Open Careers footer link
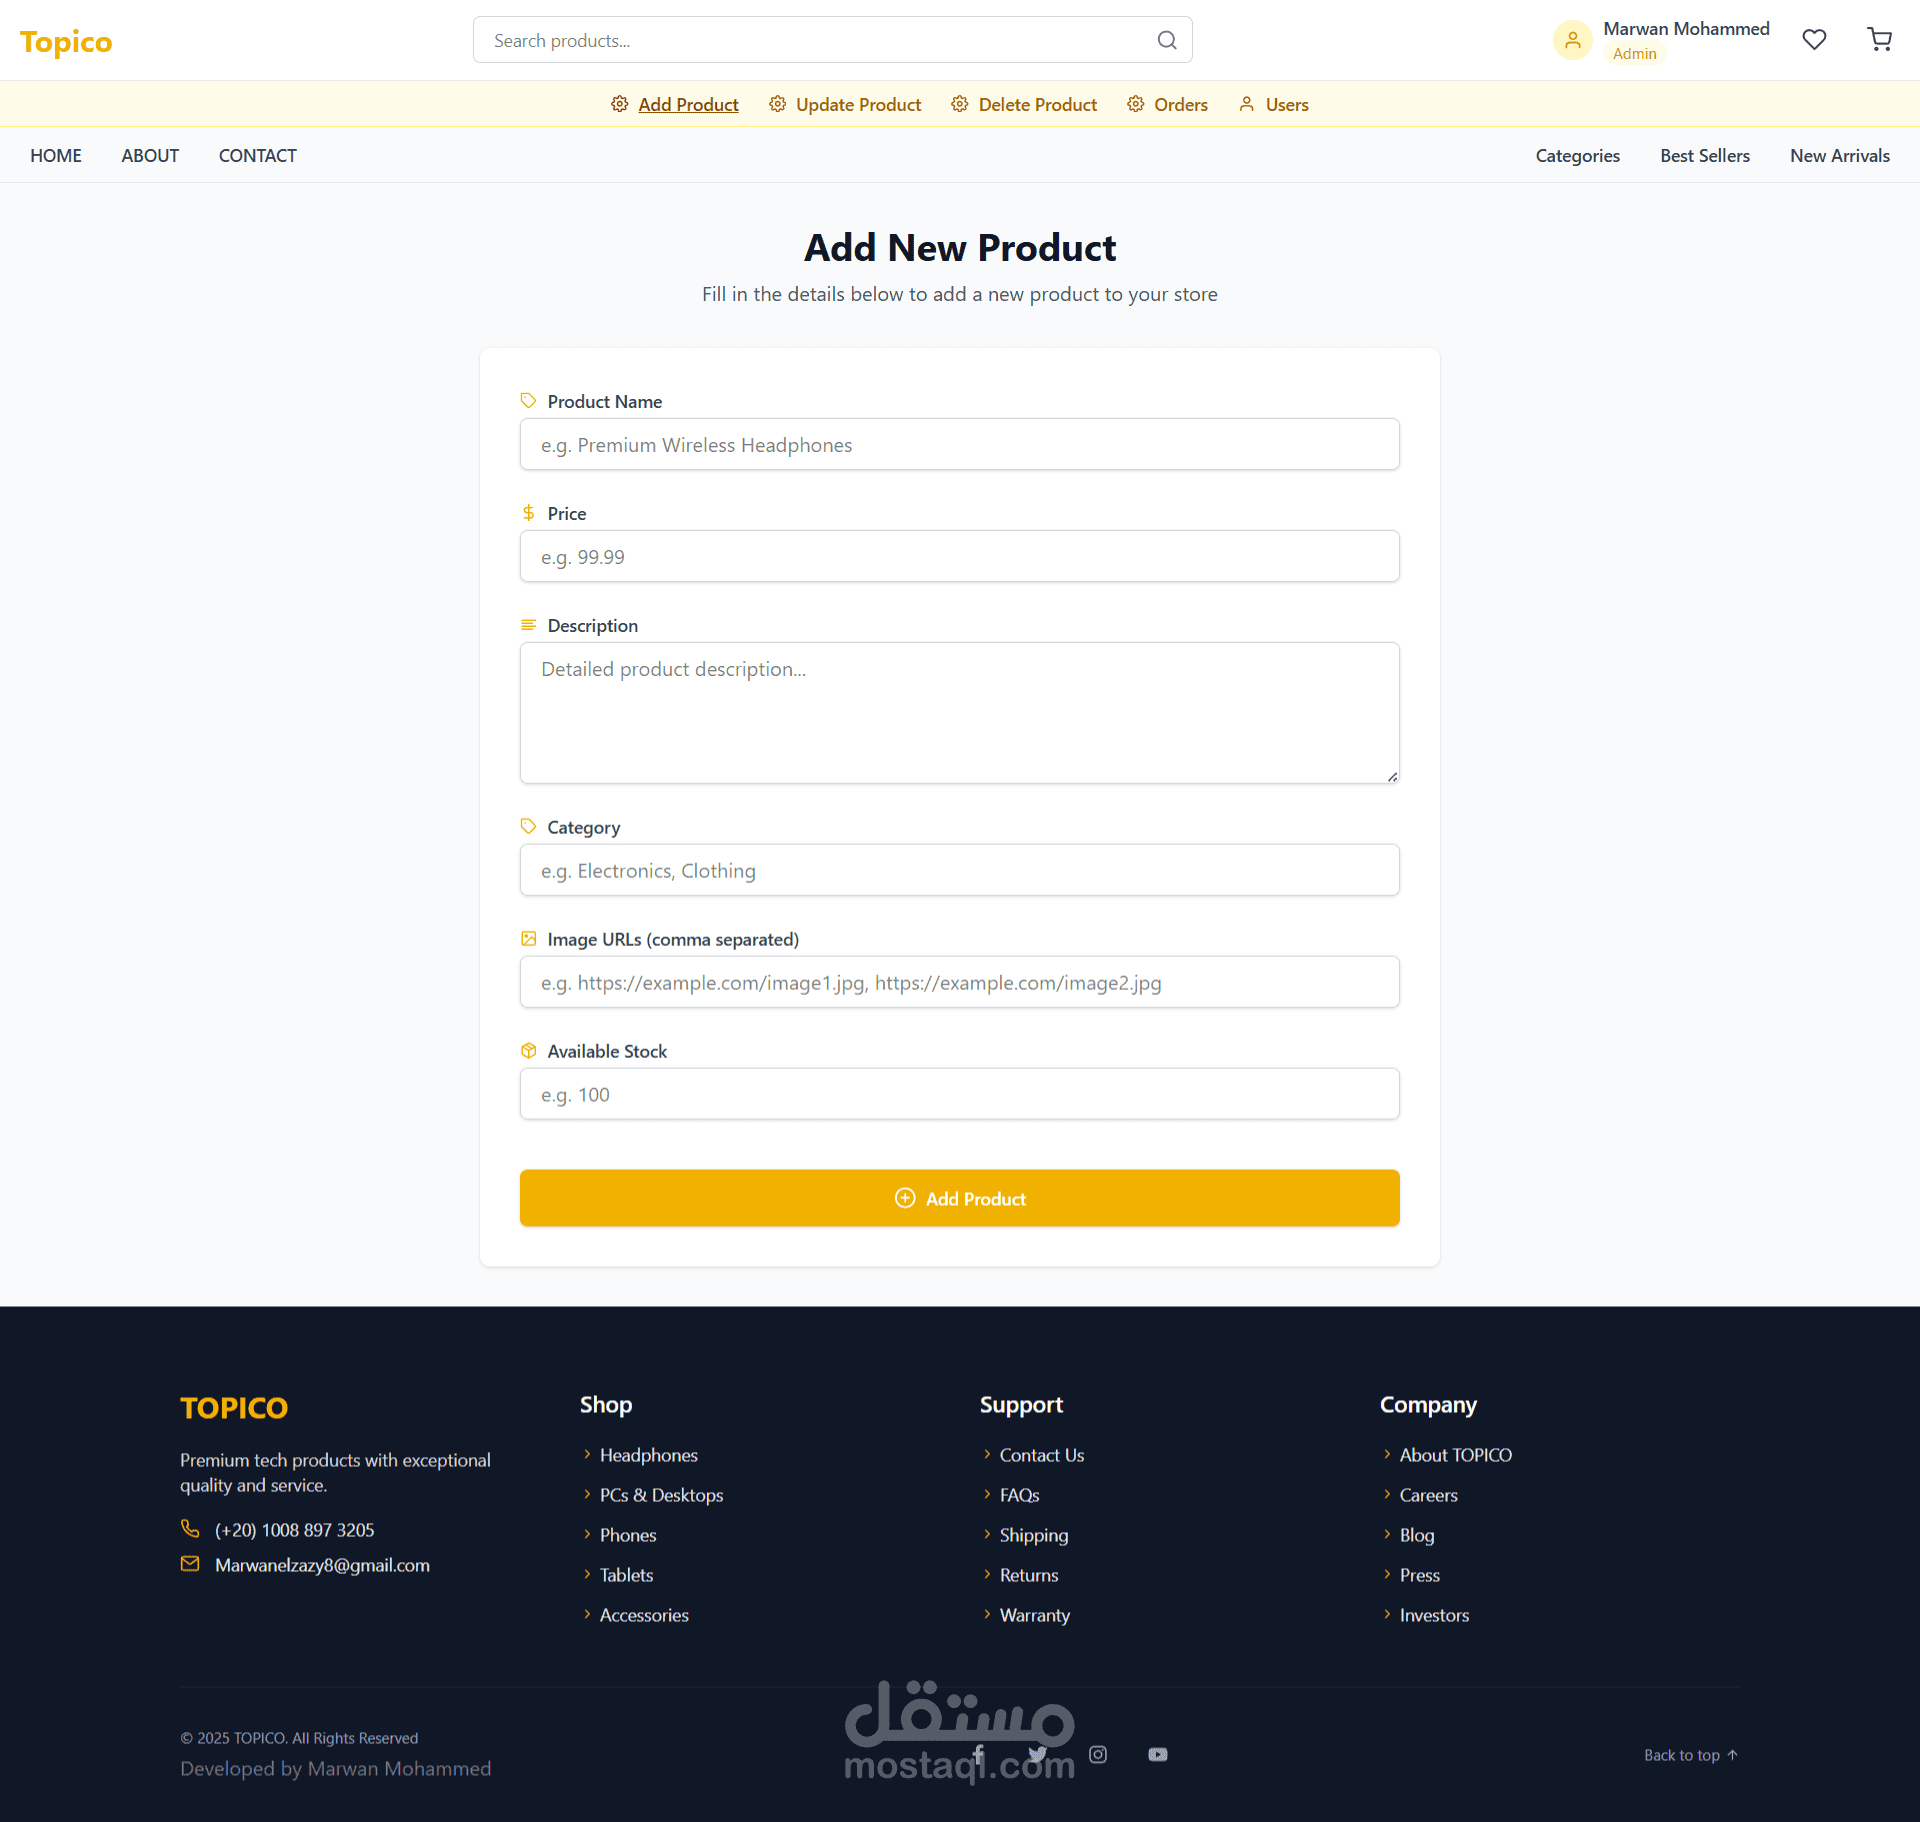The height and width of the screenshot is (1822, 1920). 1428,1495
